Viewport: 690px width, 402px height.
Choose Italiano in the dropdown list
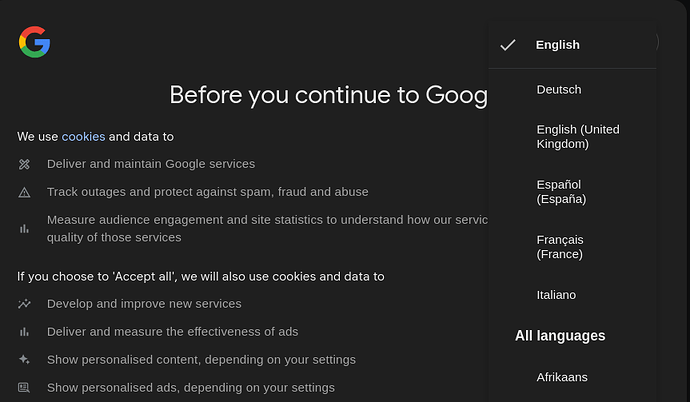click(572, 295)
